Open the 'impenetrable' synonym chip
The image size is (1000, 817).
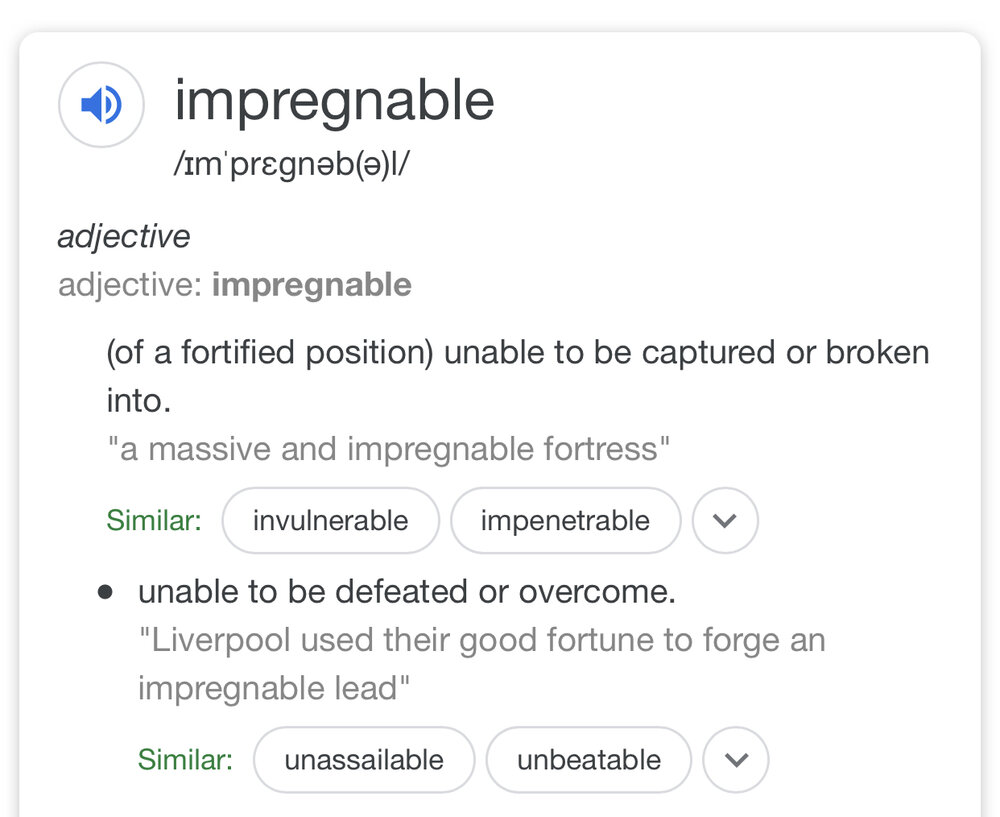coord(565,520)
